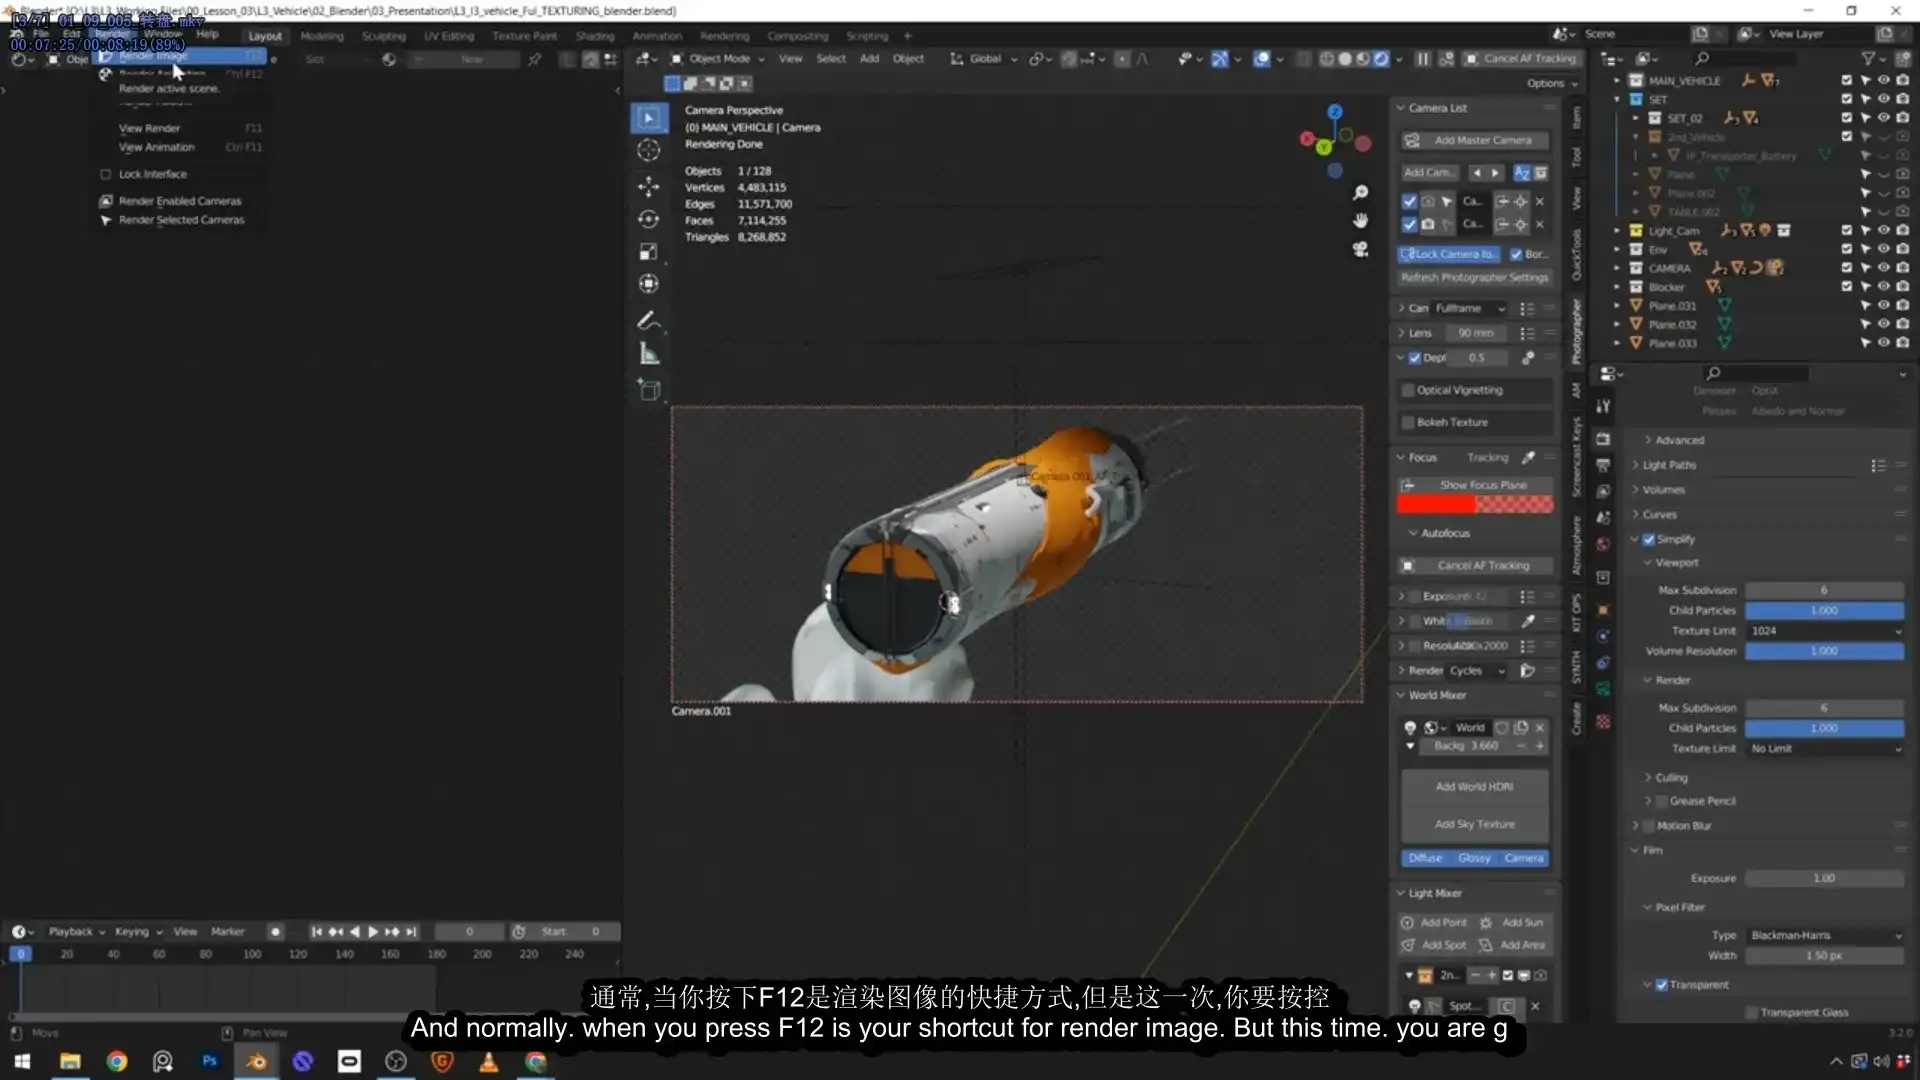Click the Add World HDRI button
This screenshot has width=1920, height=1080.
tap(1474, 786)
